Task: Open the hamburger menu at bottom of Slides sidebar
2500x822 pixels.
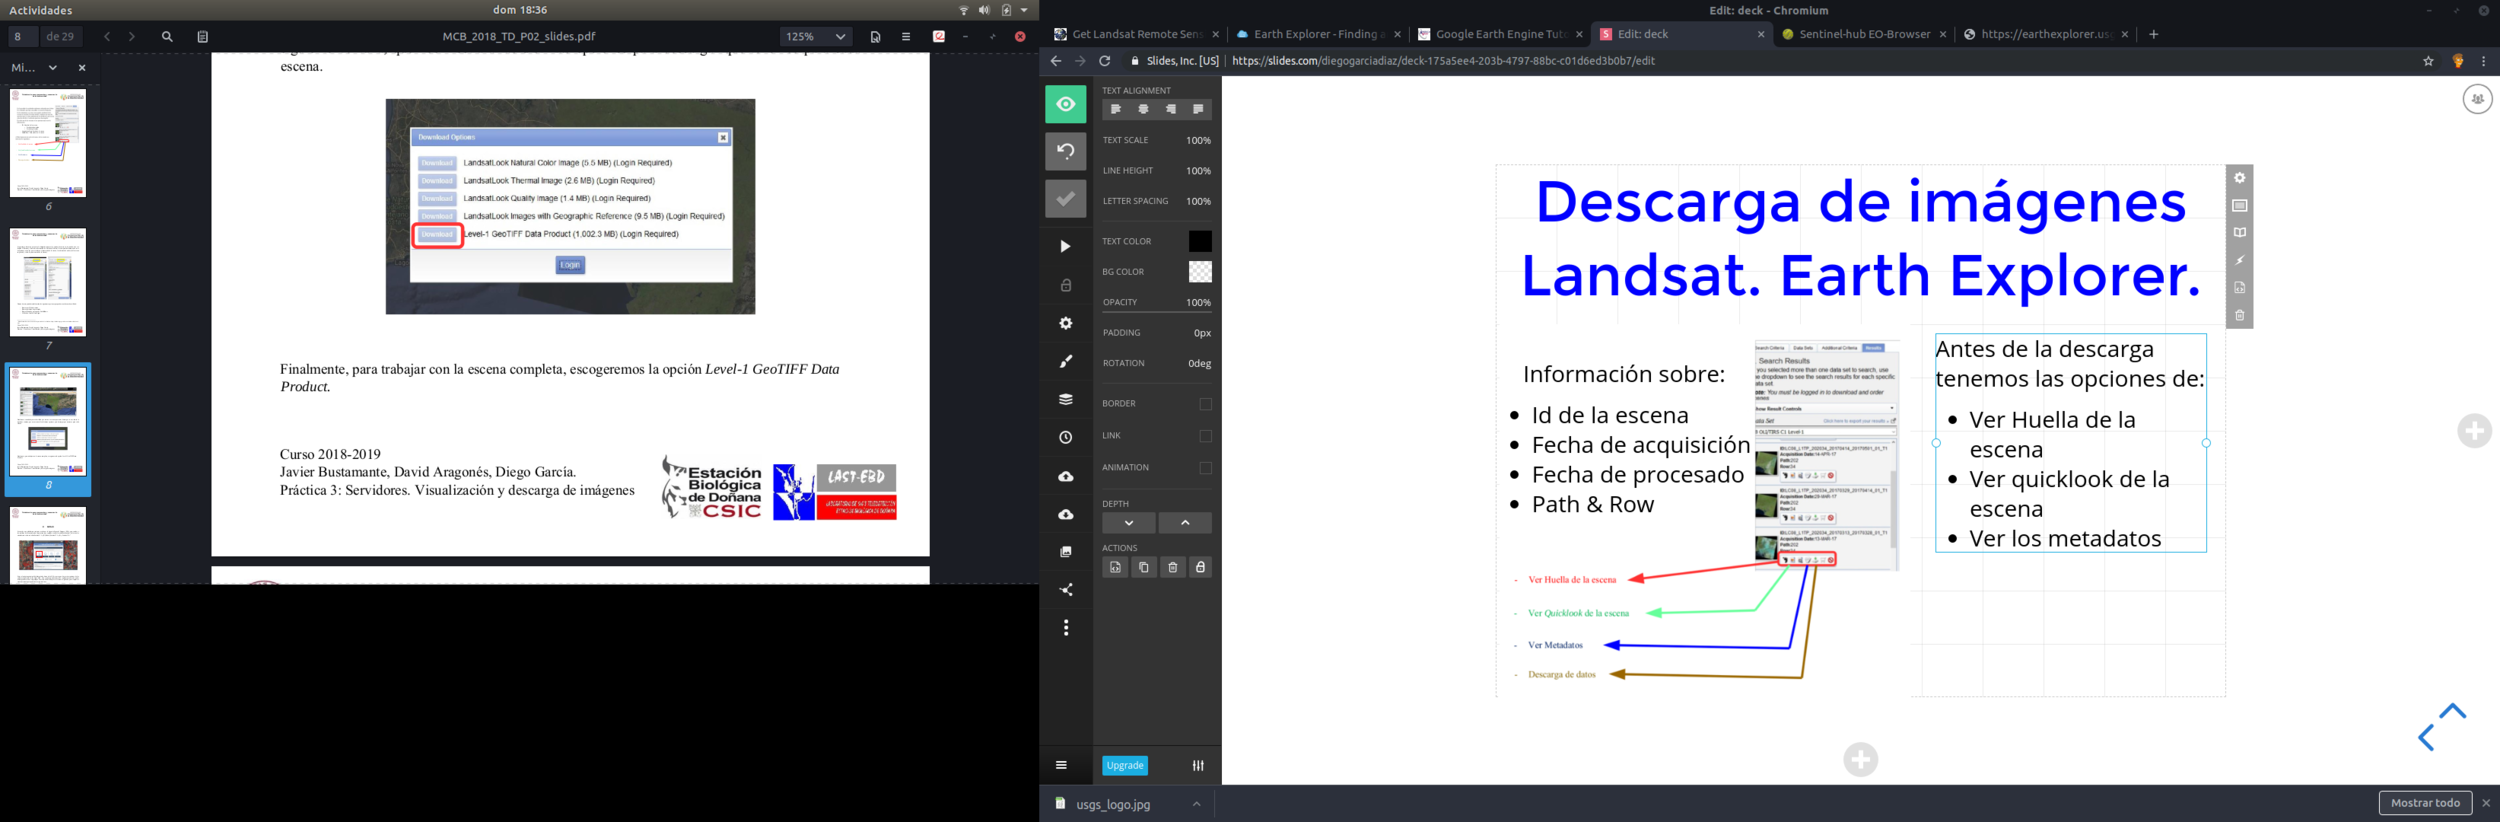Action: [x=1060, y=765]
